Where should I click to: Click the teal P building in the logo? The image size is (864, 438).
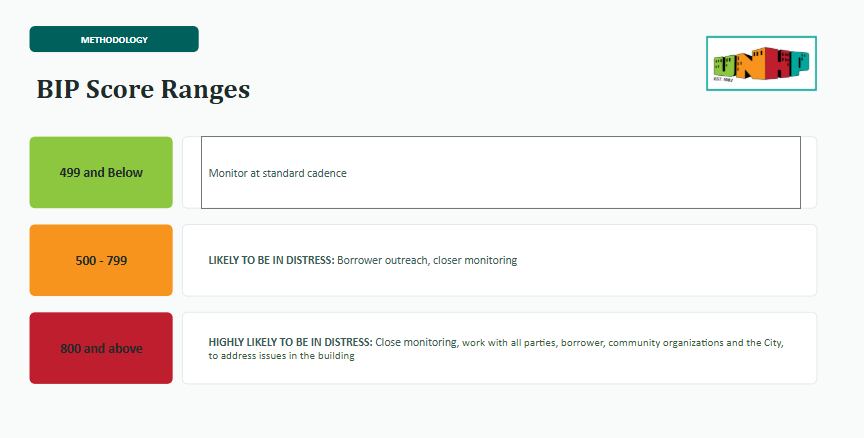click(x=800, y=62)
